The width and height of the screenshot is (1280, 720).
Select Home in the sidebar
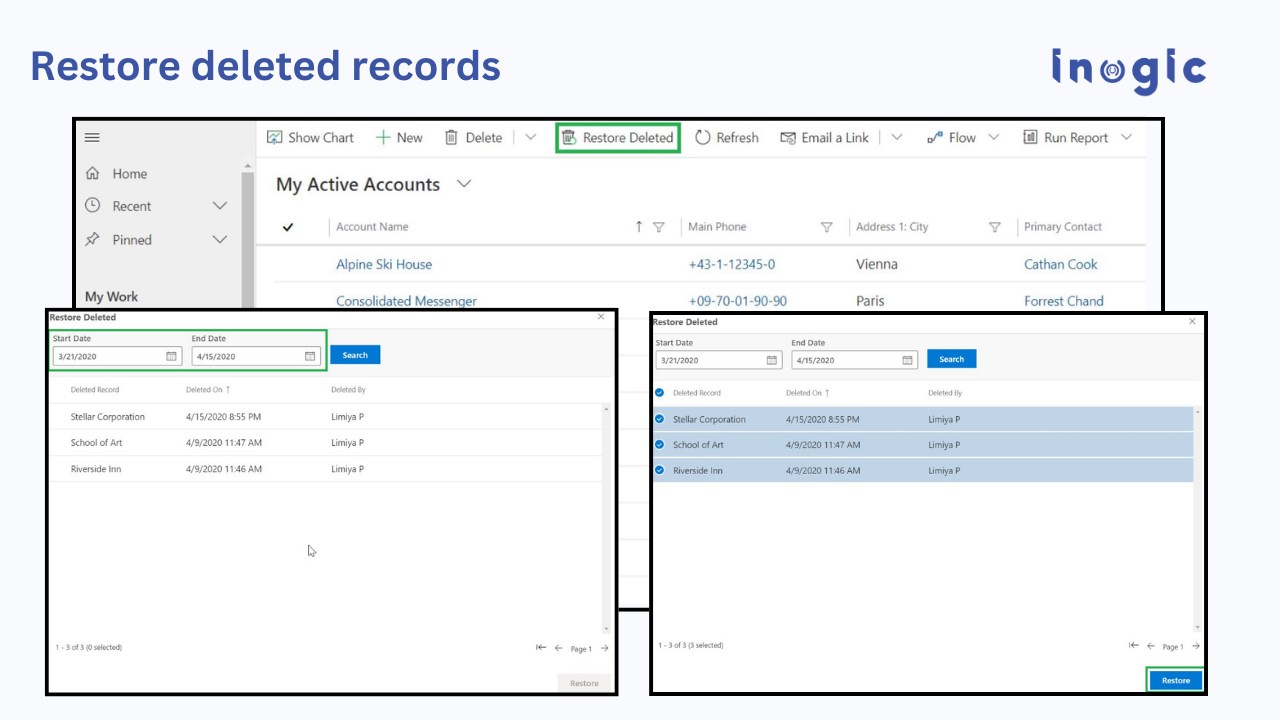pyautogui.click(x=129, y=174)
